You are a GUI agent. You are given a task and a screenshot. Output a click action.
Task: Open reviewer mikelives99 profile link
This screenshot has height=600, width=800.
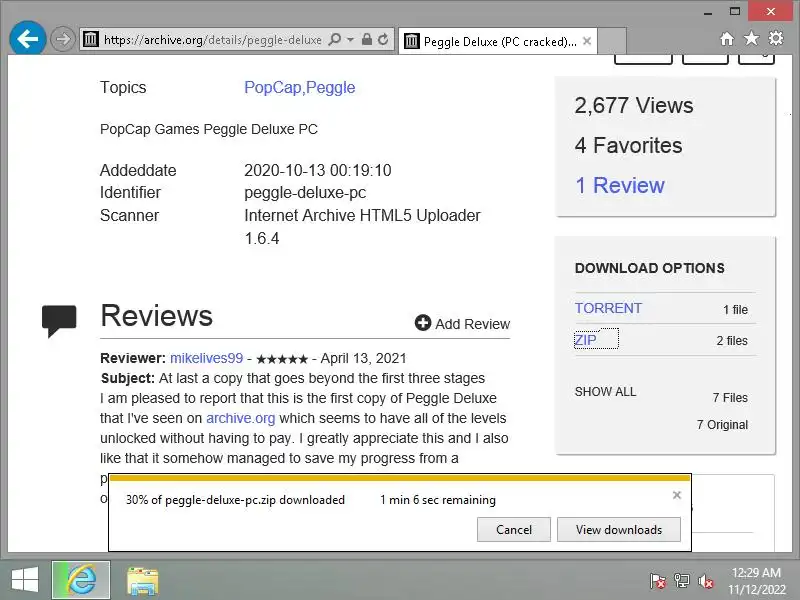[x=206, y=358]
